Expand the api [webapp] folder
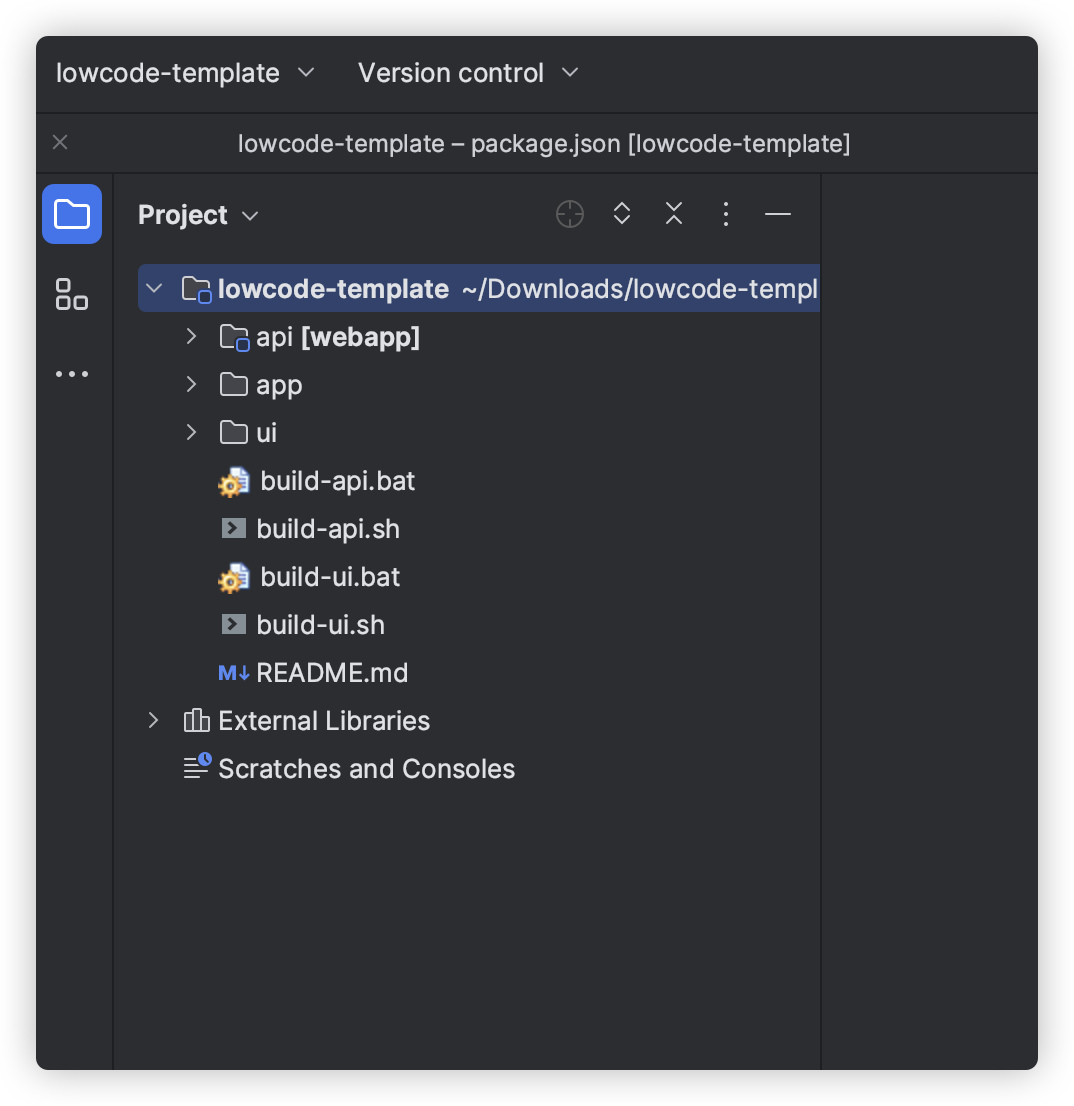Image resolution: width=1074 pixels, height=1106 pixels. coord(192,337)
